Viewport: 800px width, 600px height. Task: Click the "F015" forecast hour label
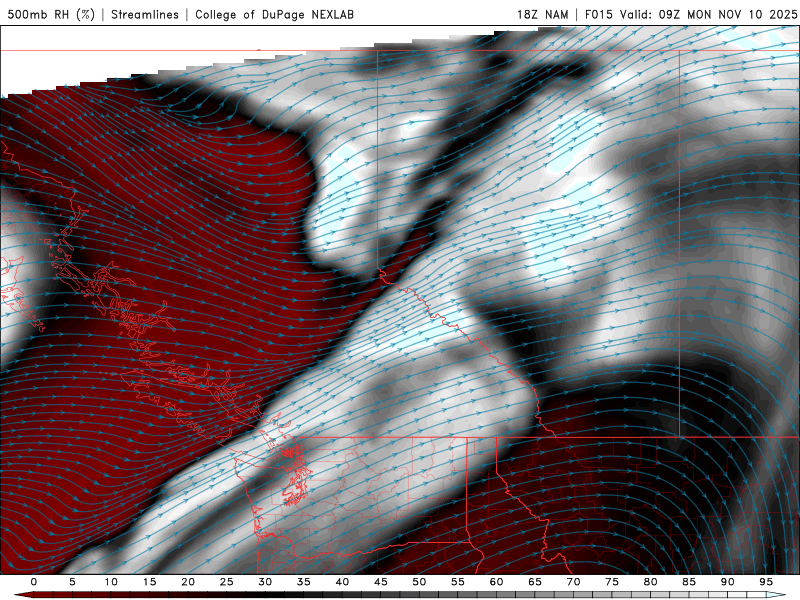coord(599,14)
